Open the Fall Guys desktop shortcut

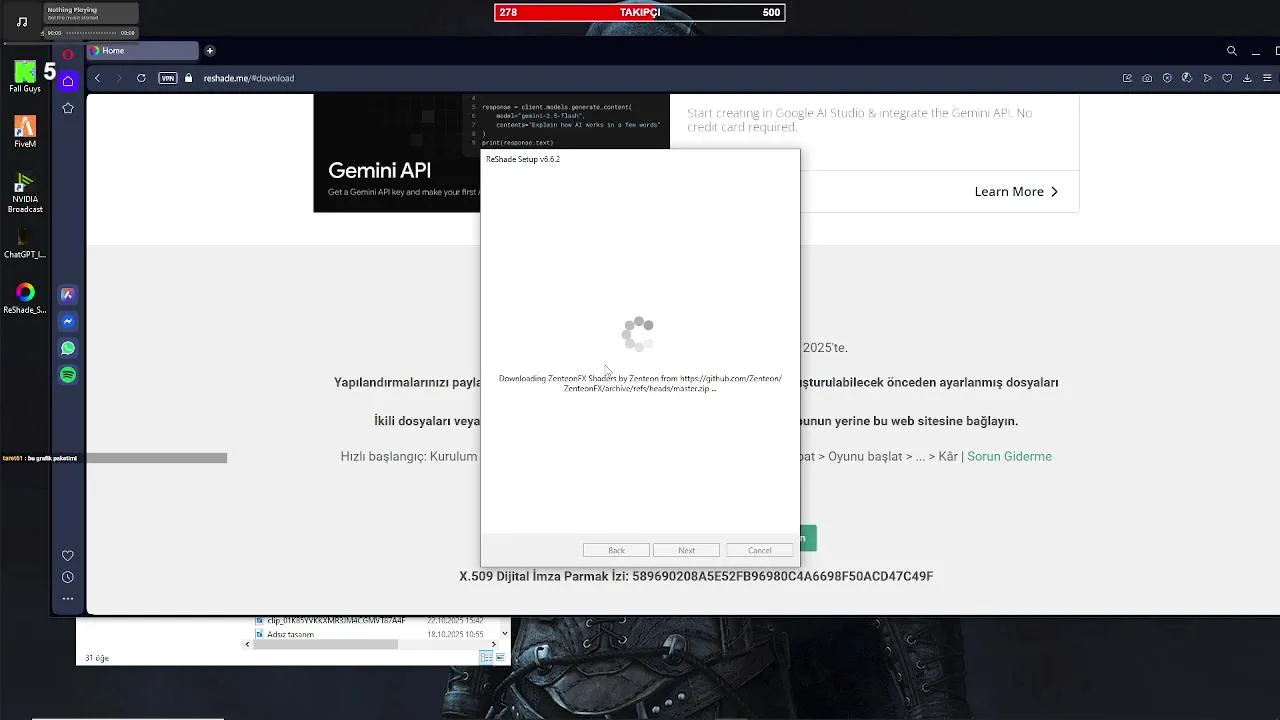click(x=25, y=77)
